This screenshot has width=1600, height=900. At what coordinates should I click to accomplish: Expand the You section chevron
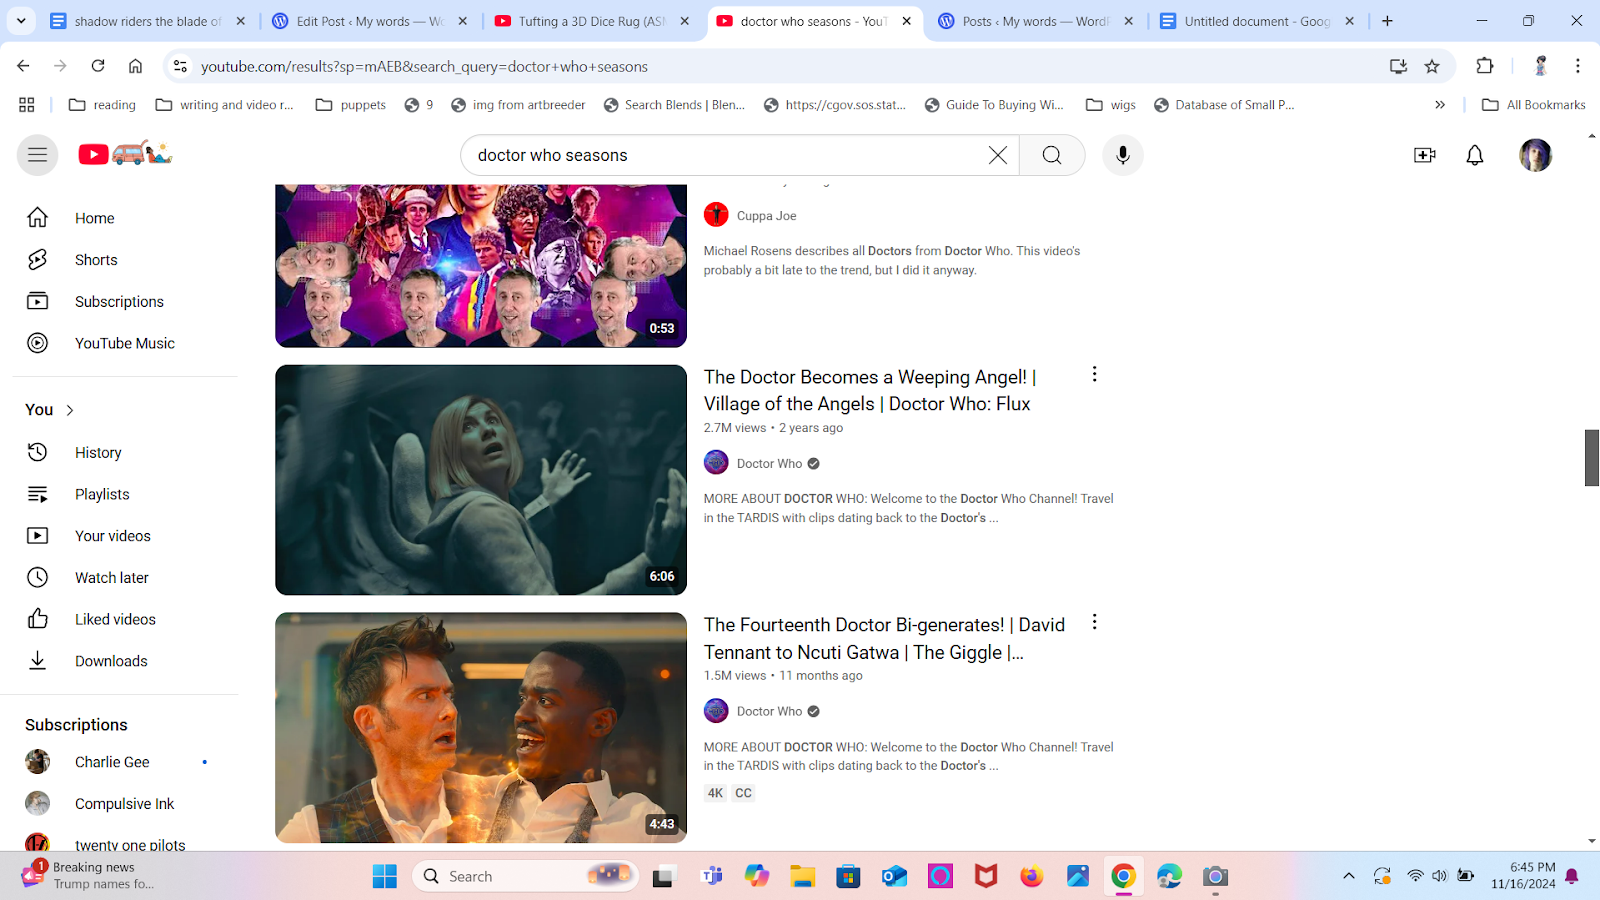[x=70, y=410]
